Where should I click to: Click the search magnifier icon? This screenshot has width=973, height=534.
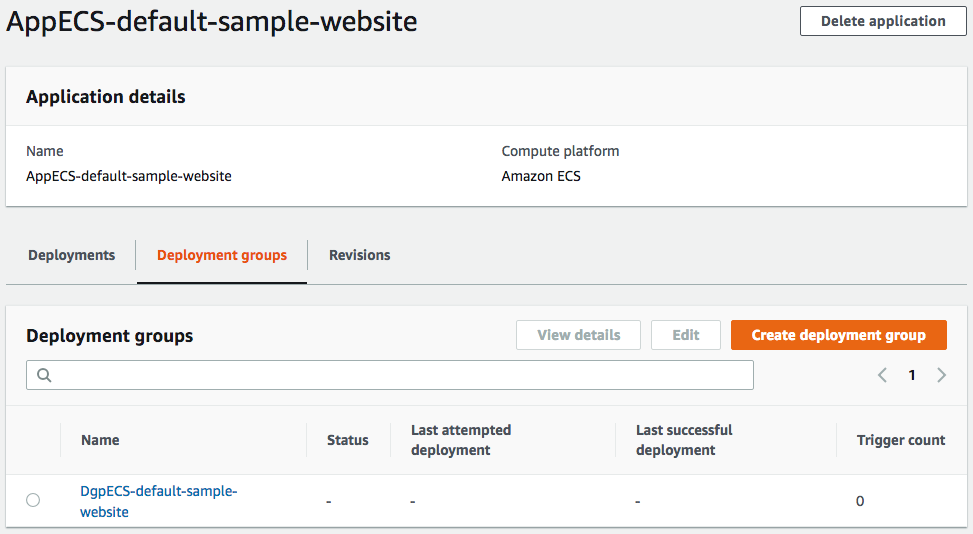44,376
